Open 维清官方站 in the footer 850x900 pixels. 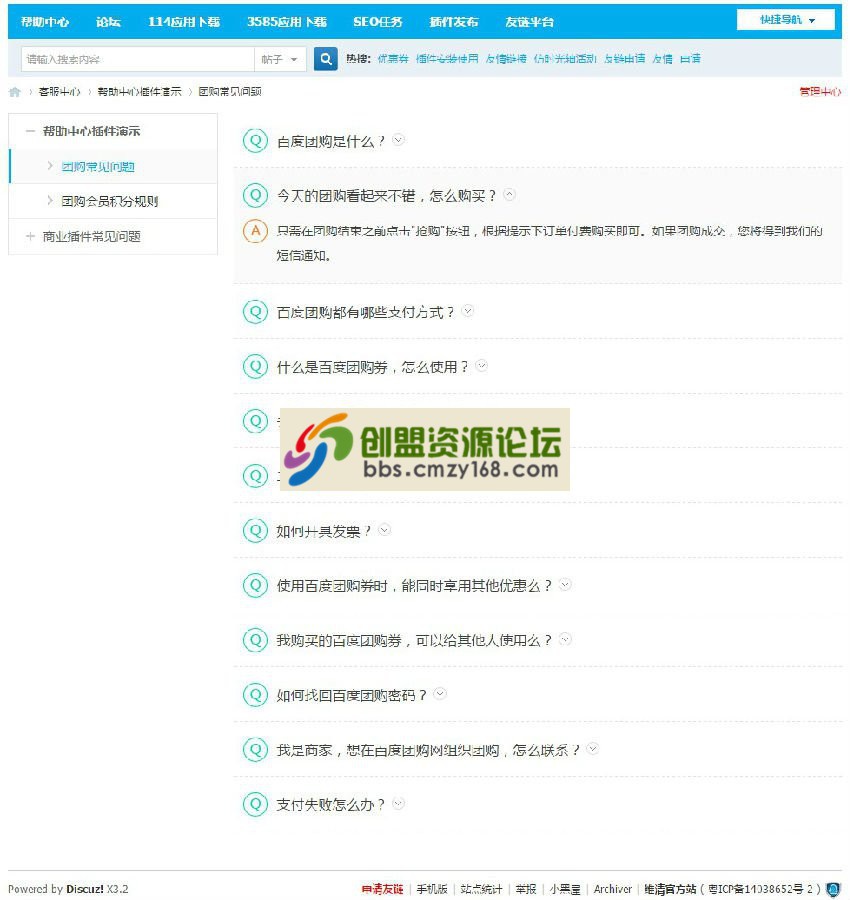coord(670,889)
